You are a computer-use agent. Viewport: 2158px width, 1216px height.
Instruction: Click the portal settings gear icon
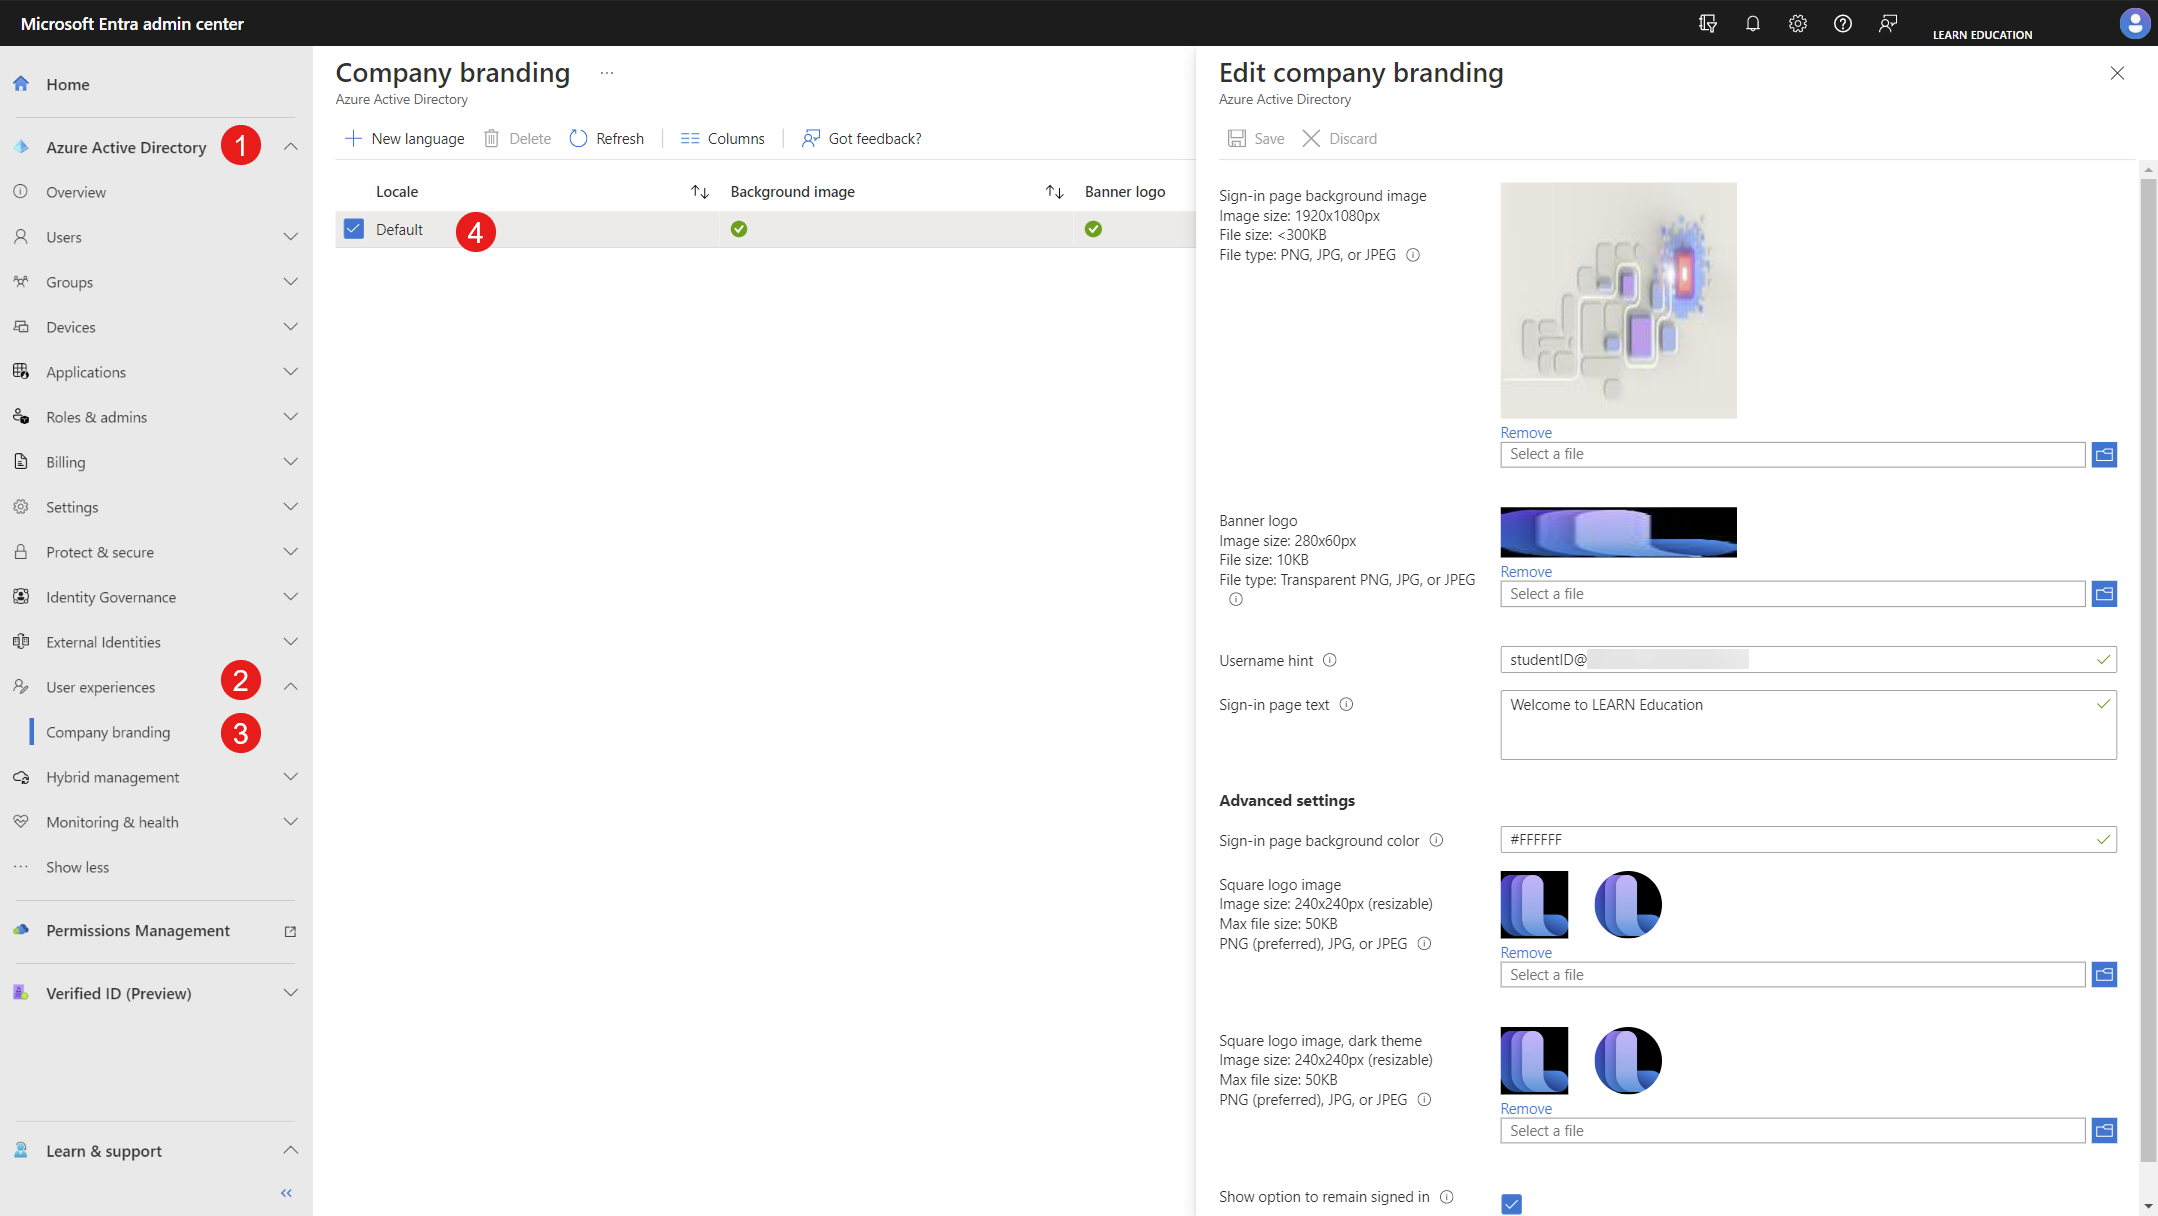(x=1797, y=23)
